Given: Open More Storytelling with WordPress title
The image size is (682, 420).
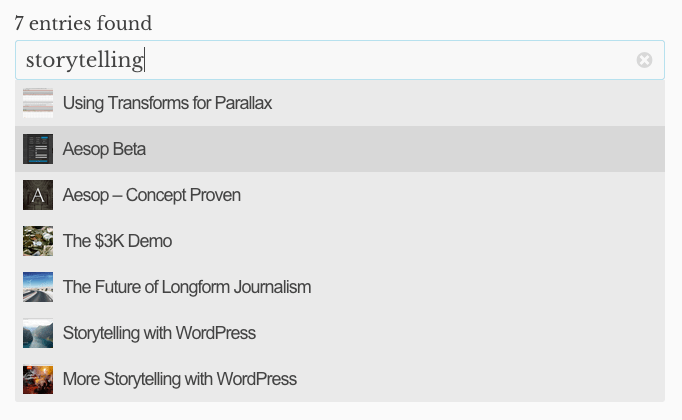Looking at the screenshot, I should [x=180, y=380].
